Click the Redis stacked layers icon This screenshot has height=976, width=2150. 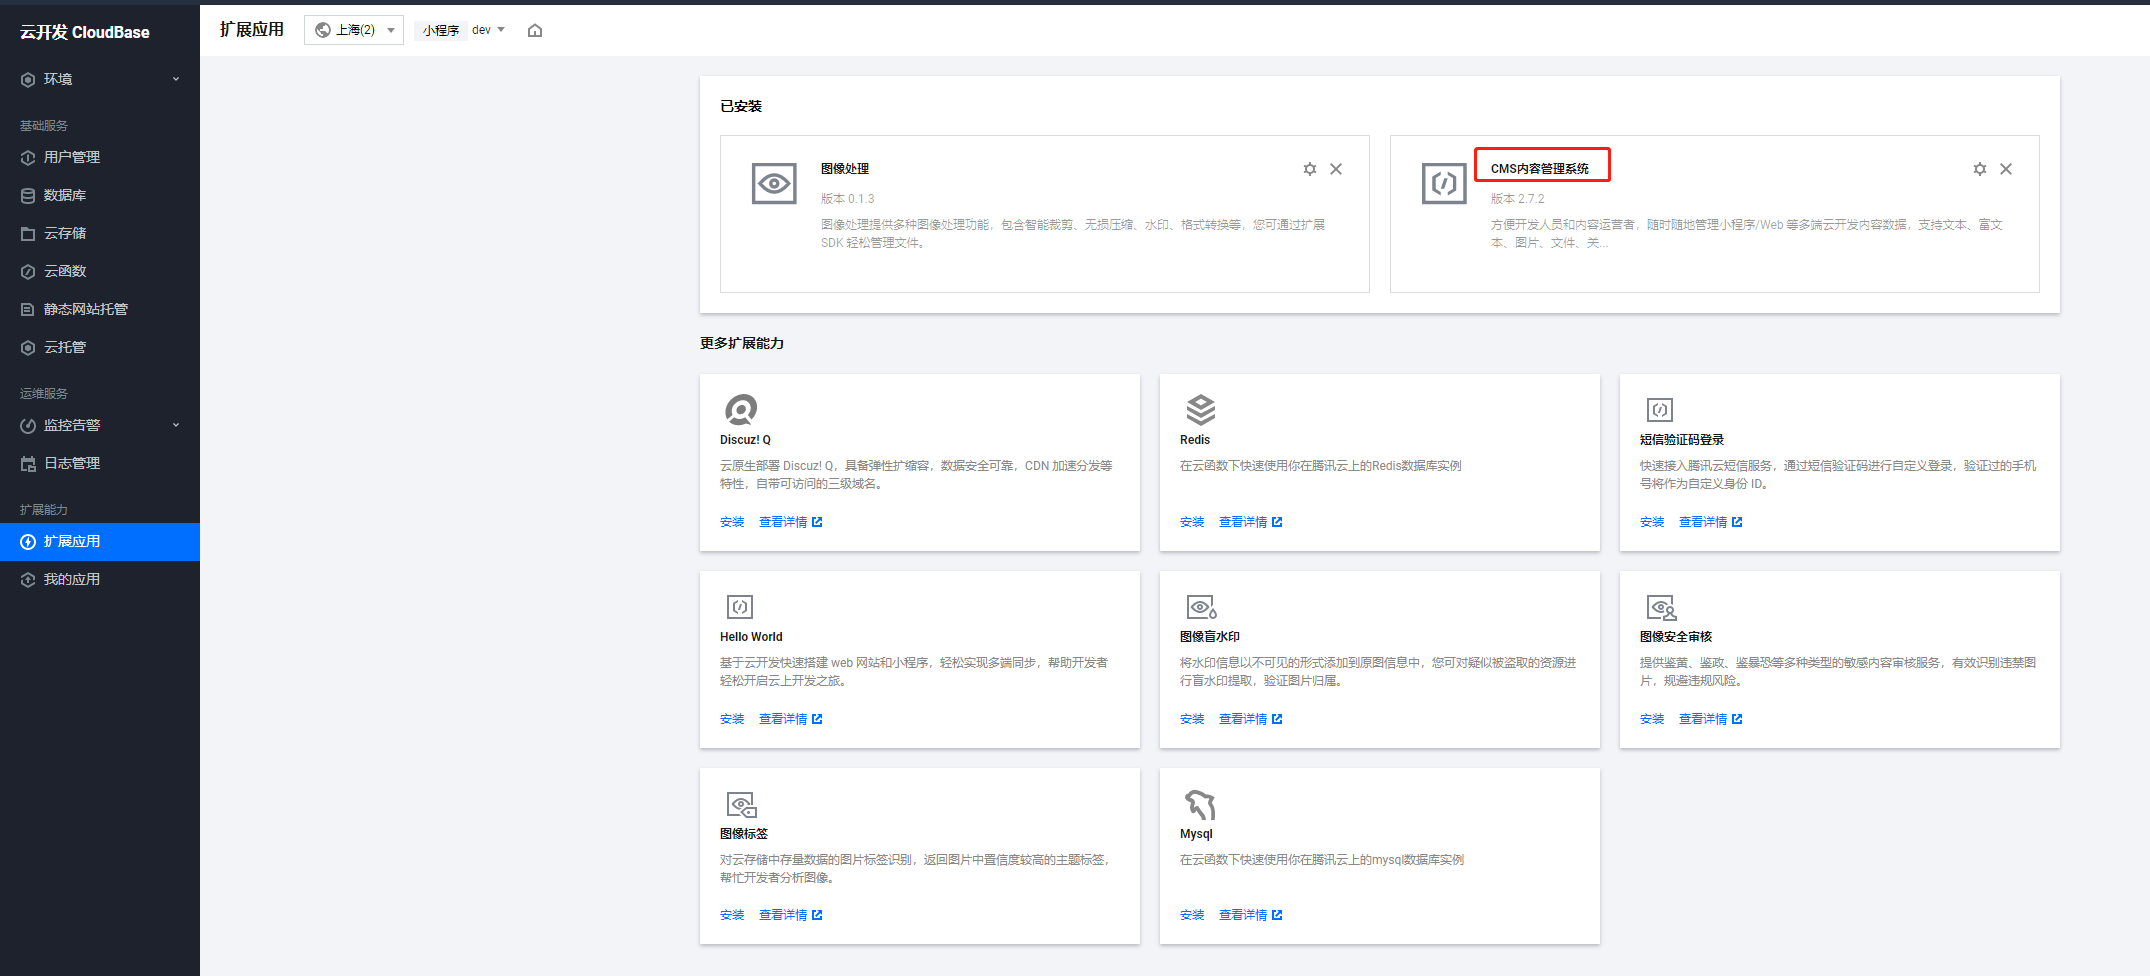point(1201,410)
